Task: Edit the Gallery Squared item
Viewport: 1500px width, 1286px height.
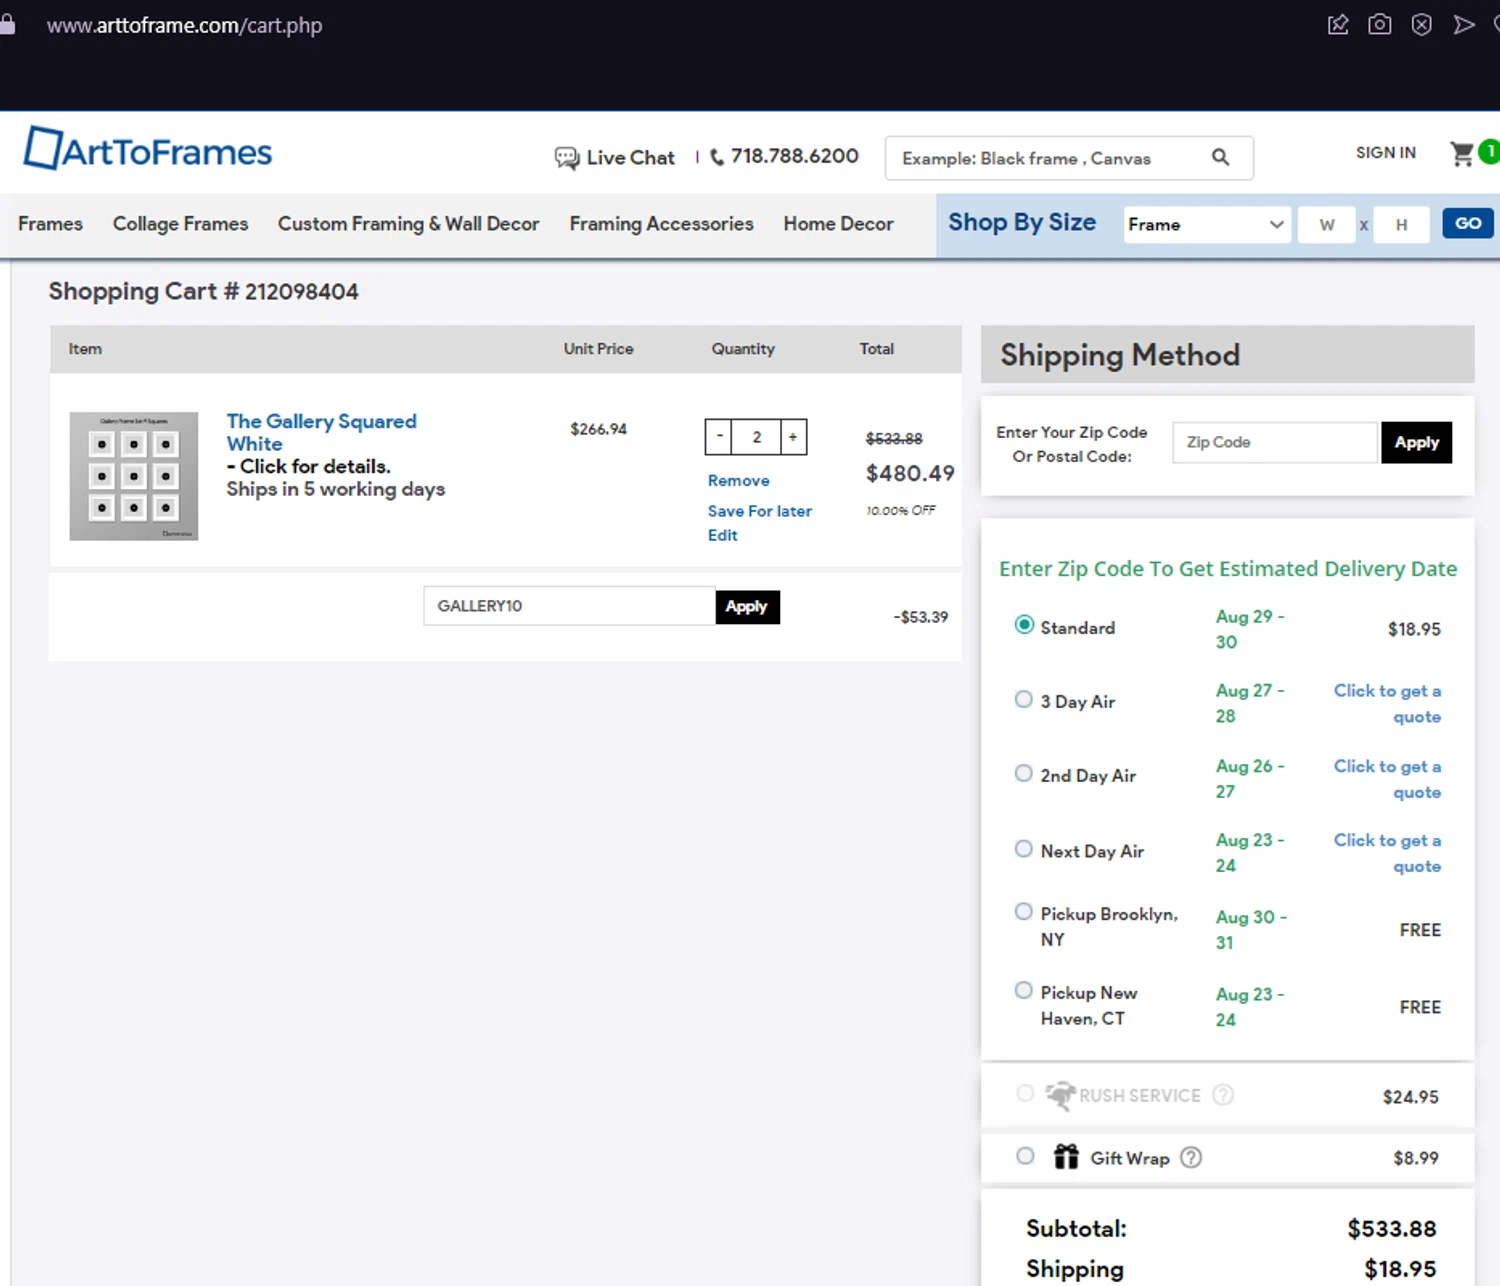Action: [722, 535]
